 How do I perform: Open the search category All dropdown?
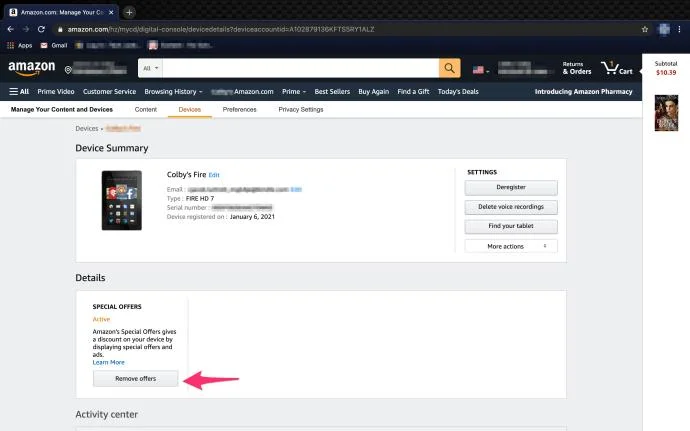click(150, 68)
